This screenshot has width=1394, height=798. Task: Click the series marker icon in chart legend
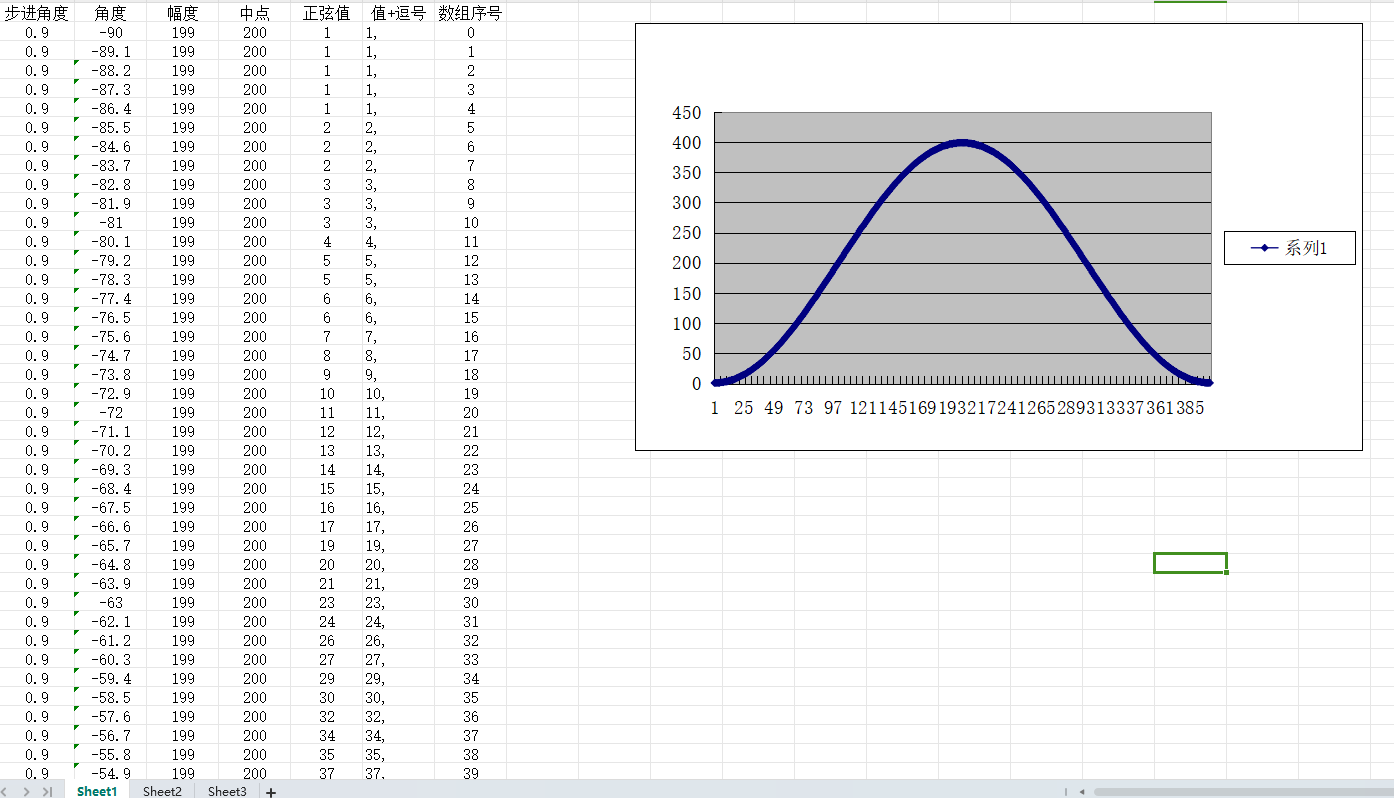pyautogui.click(x=1264, y=248)
